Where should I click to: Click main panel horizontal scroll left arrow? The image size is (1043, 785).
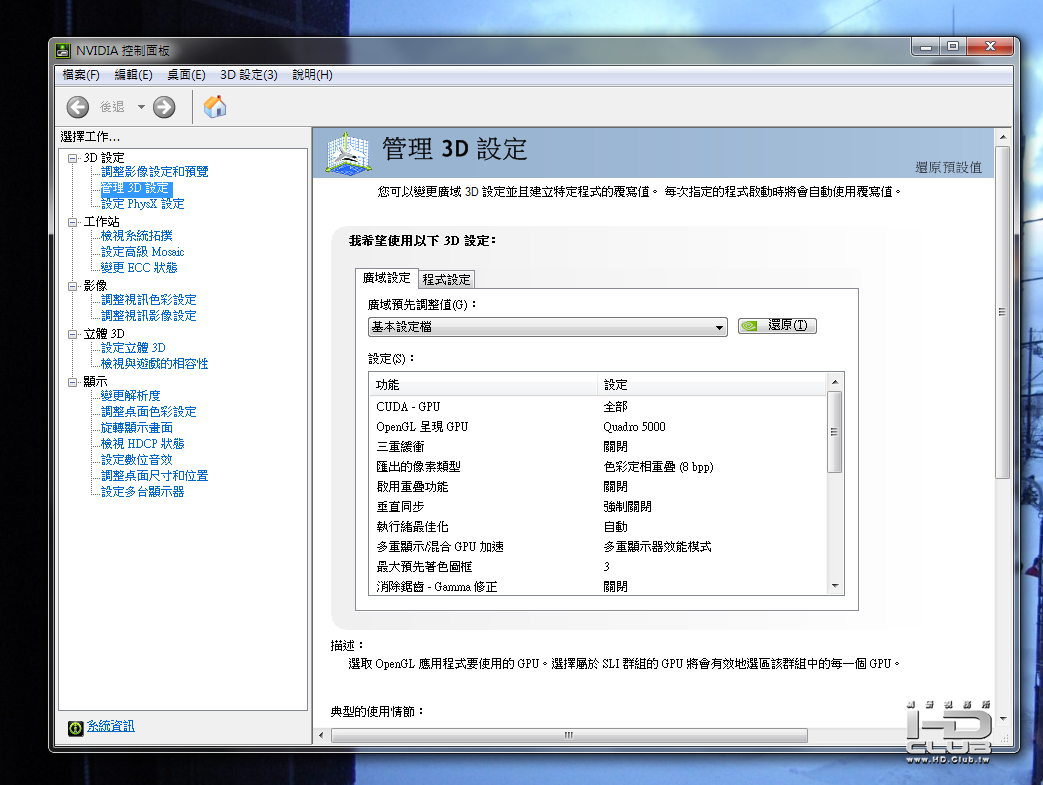click(x=321, y=735)
